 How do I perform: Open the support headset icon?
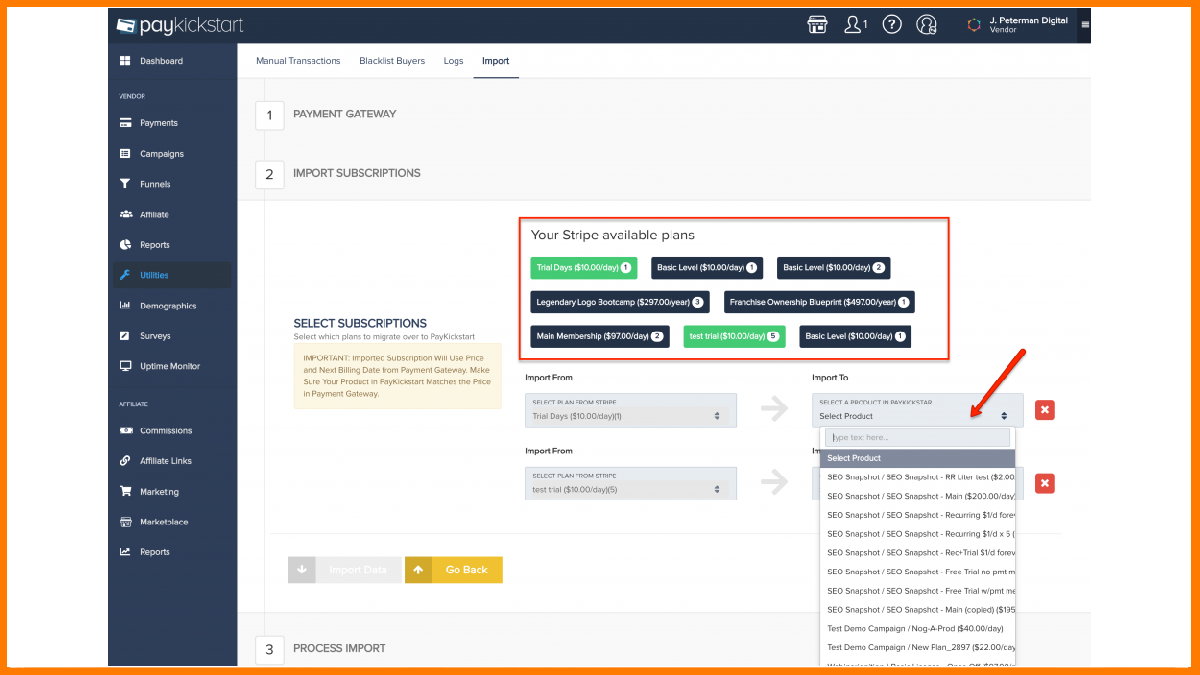(x=927, y=25)
